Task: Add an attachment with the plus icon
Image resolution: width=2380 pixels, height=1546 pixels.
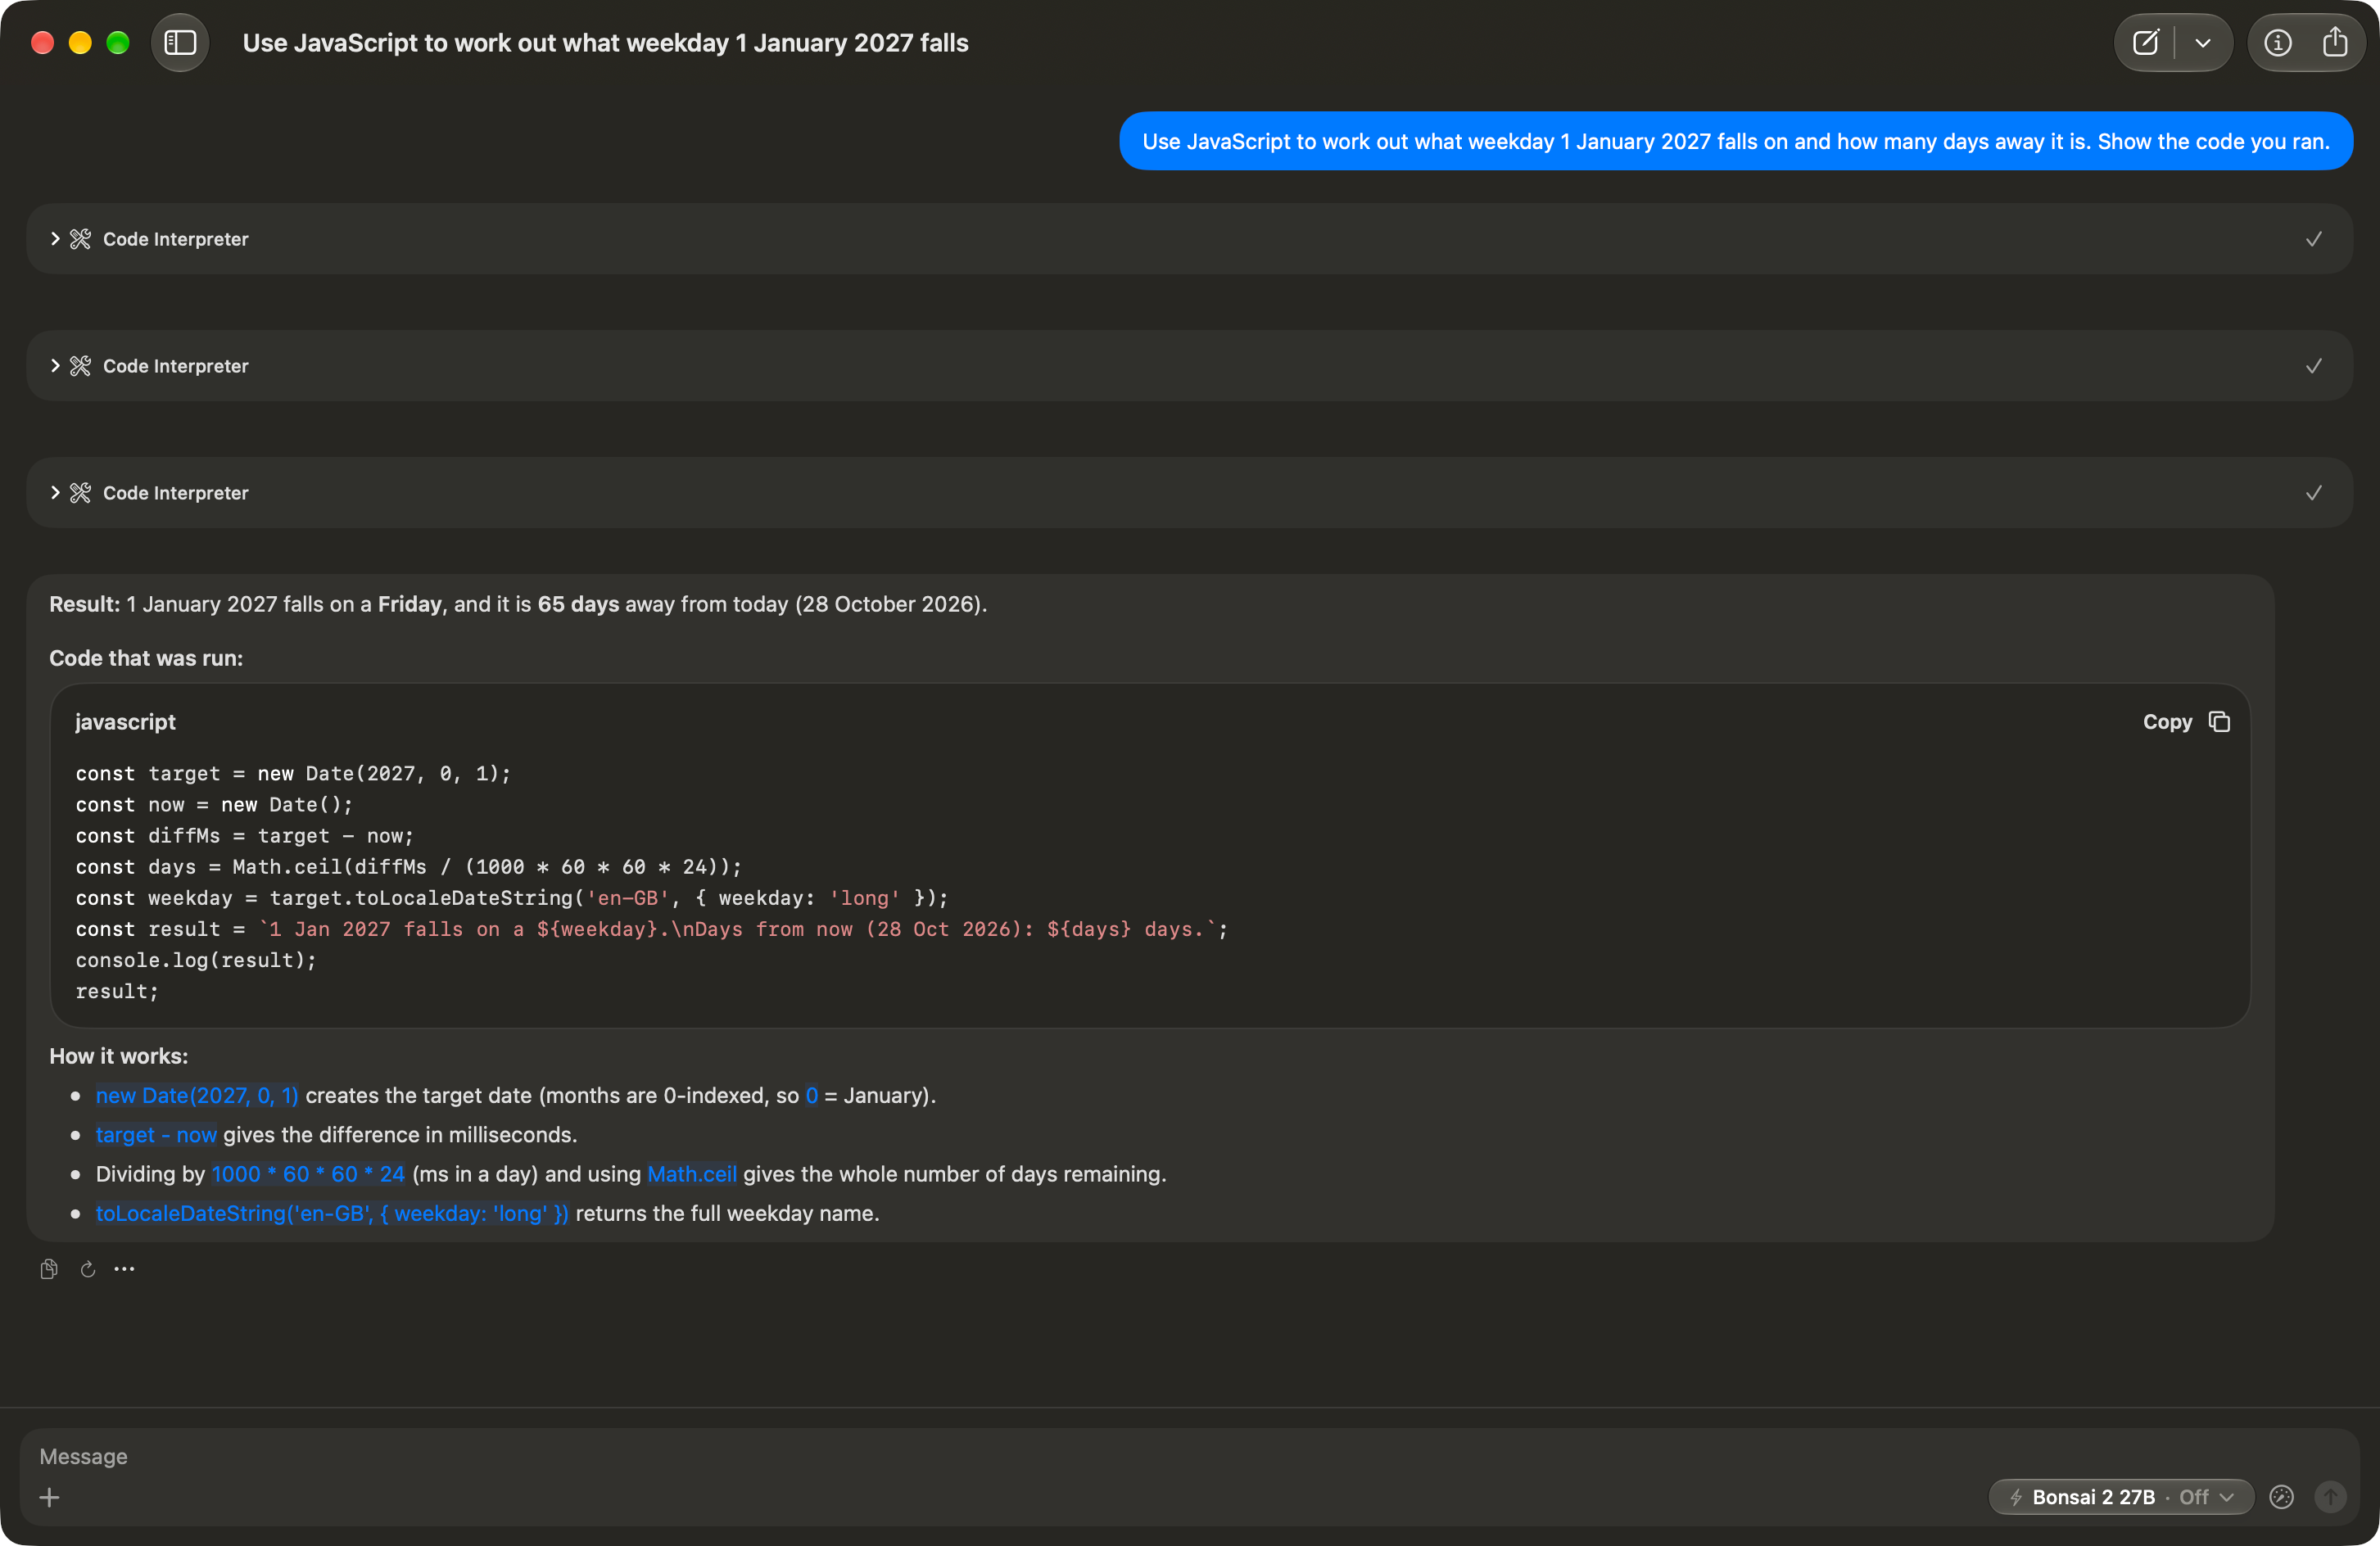Action: click(49, 1497)
